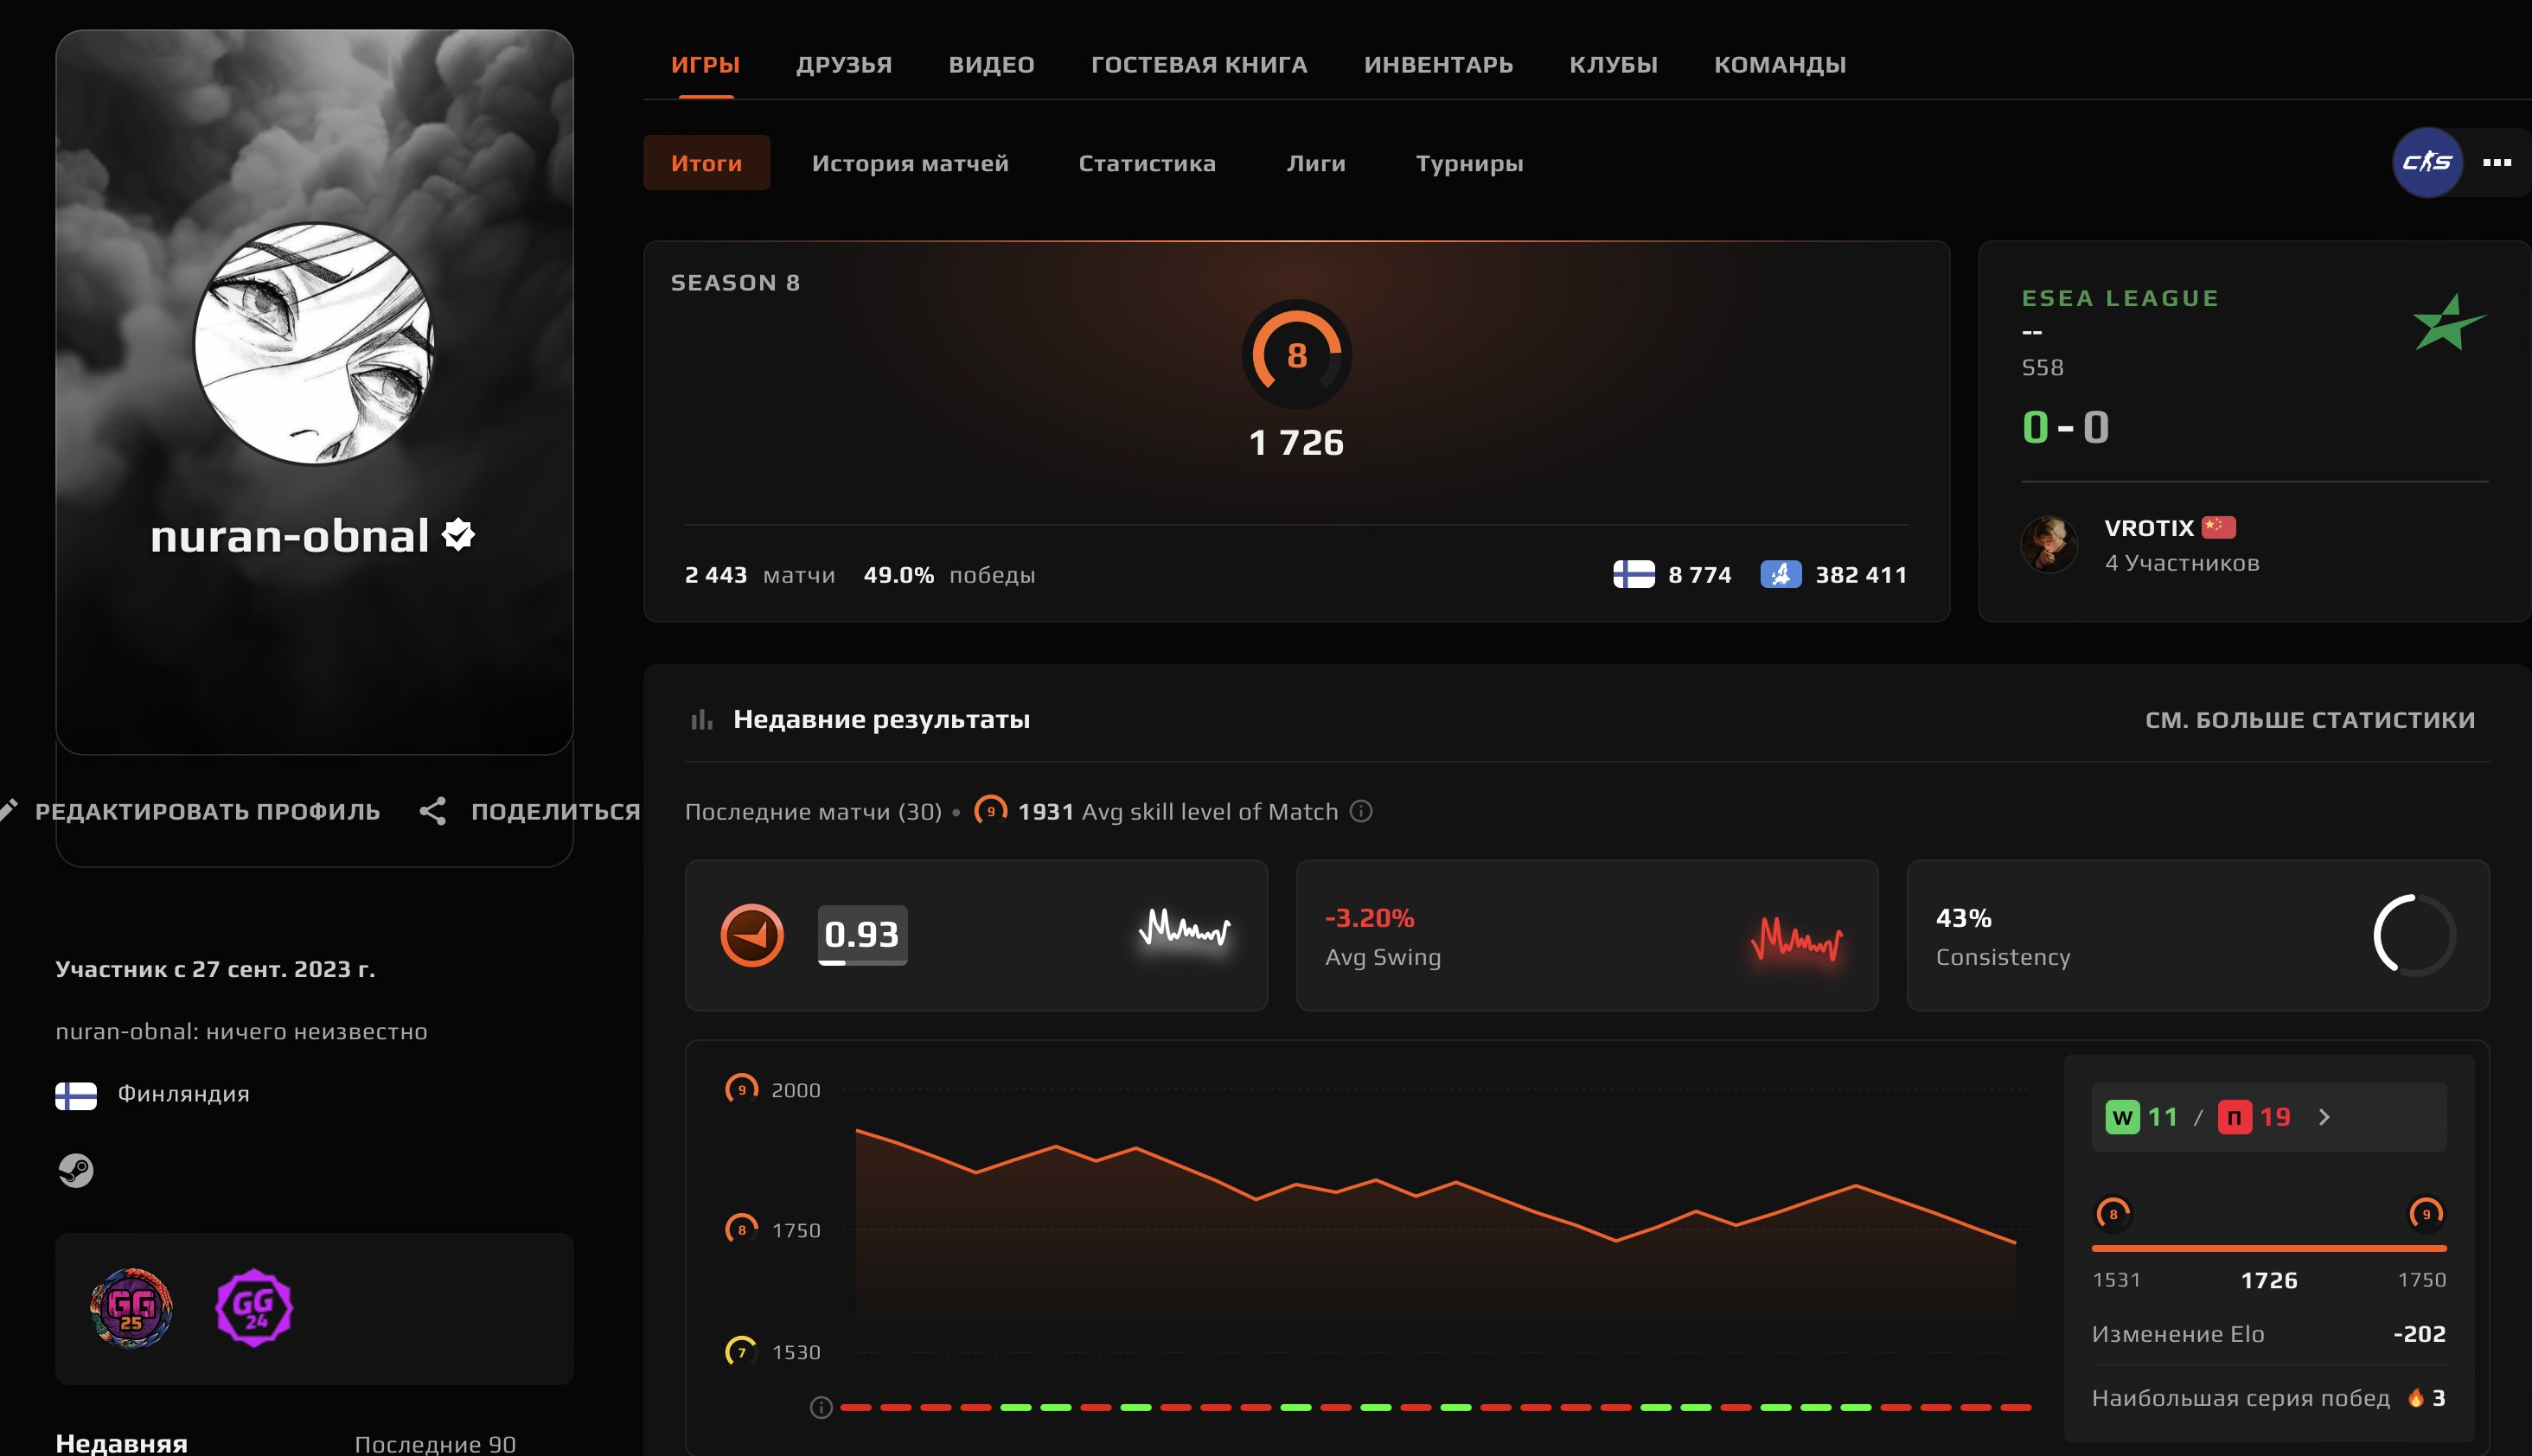Click the Finland flag country ranking icon
The image size is (2532, 1456).
[x=1633, y=574]
